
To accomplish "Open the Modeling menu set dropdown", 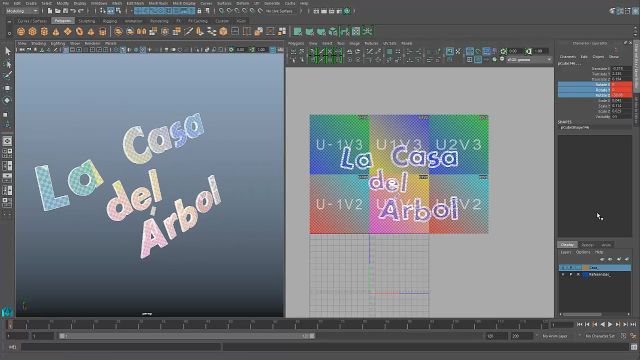I will 22,11.
